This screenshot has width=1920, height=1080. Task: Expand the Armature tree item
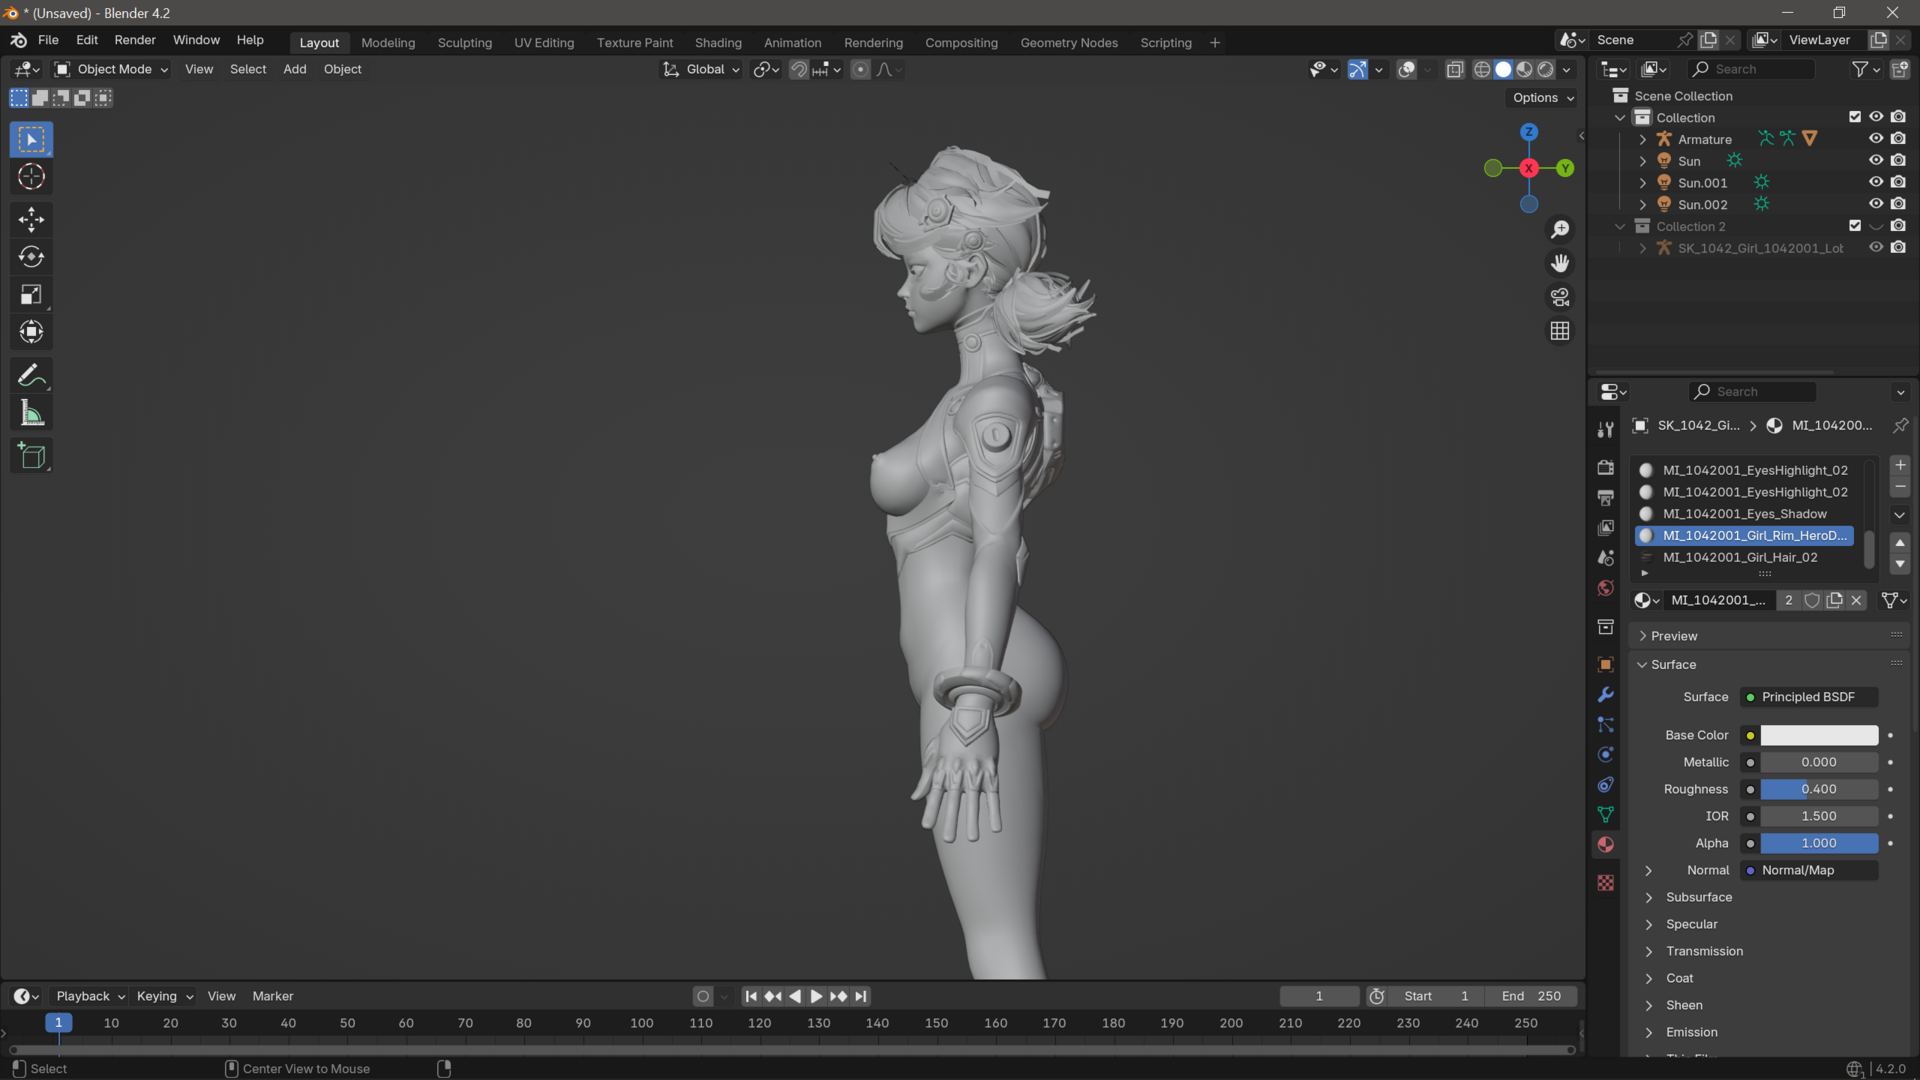point(1642,139)
